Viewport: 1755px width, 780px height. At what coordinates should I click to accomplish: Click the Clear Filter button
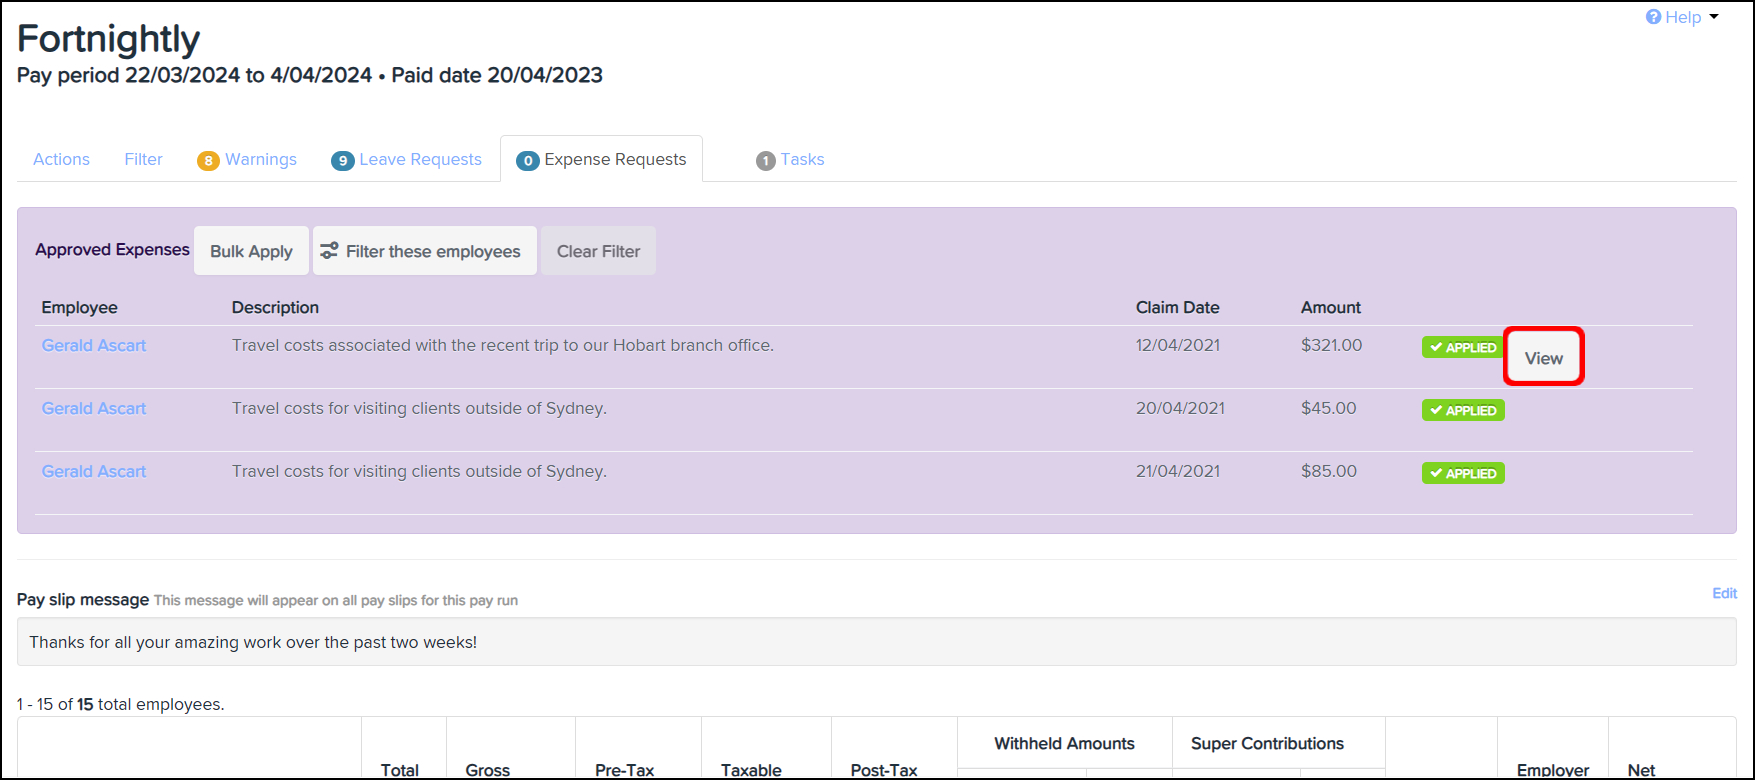pos(598,251)
